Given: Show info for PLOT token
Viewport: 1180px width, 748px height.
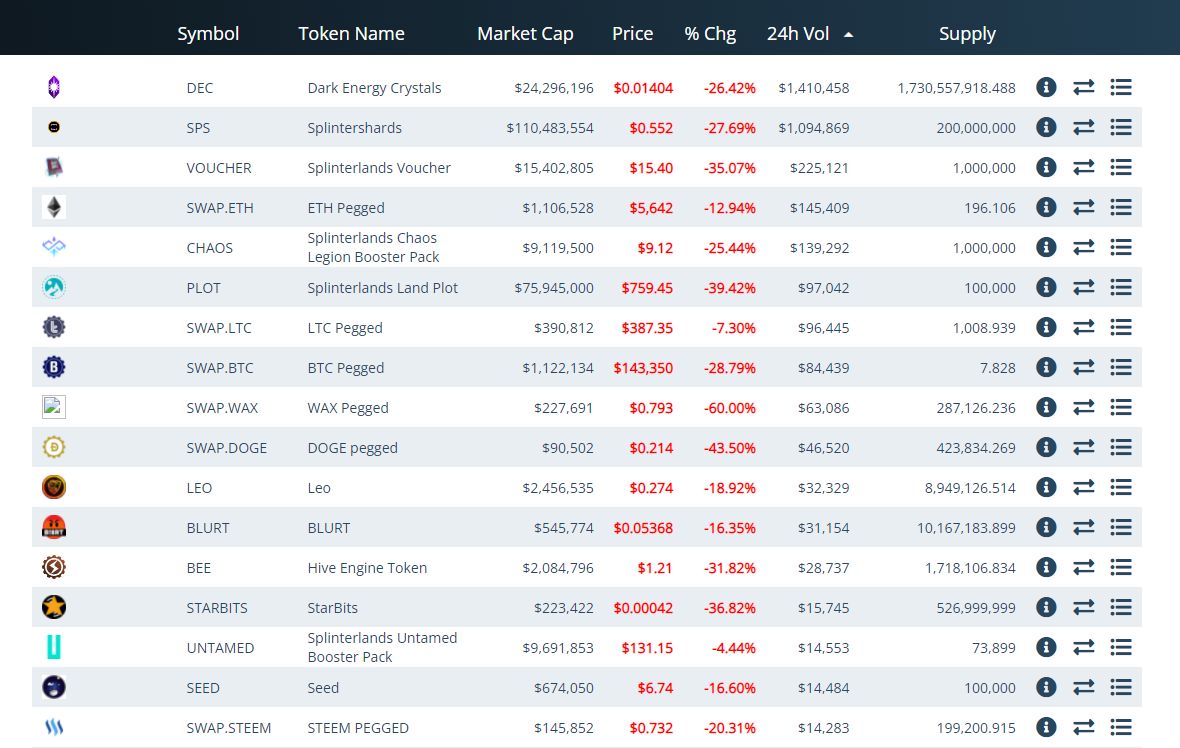Looking at the screenshot, I should (x=1046, y=287).
